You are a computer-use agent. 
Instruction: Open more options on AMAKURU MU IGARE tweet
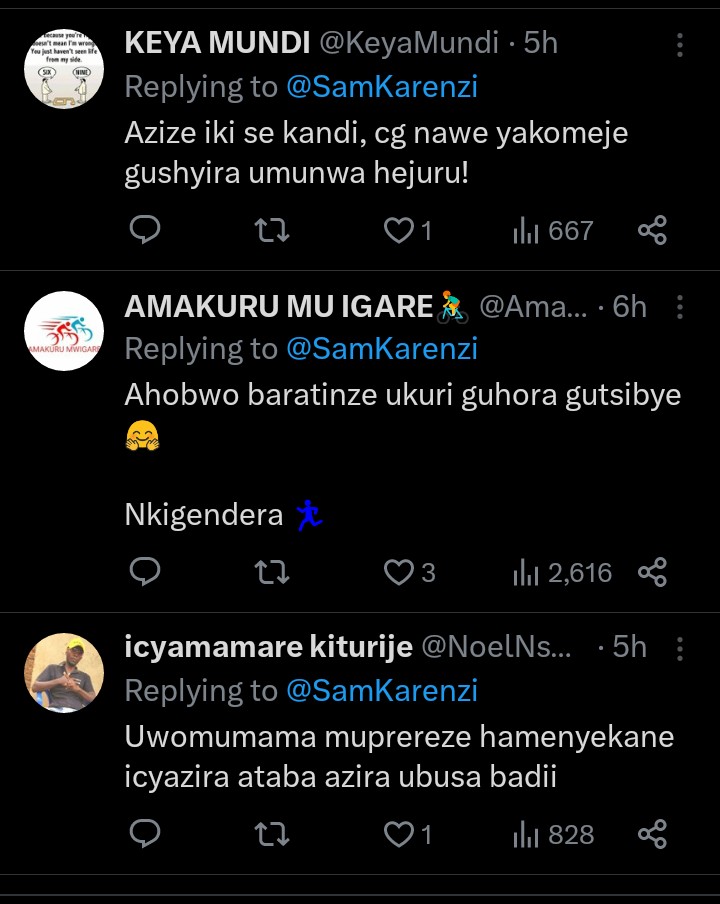680,307
